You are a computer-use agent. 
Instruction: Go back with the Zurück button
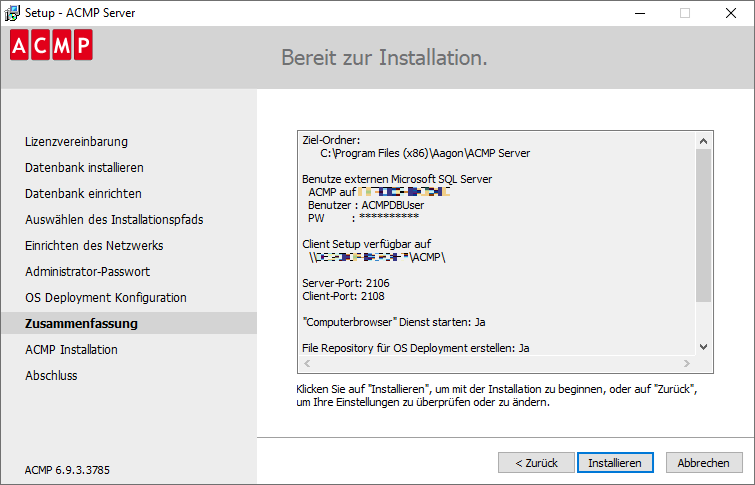tap(536, 463)
